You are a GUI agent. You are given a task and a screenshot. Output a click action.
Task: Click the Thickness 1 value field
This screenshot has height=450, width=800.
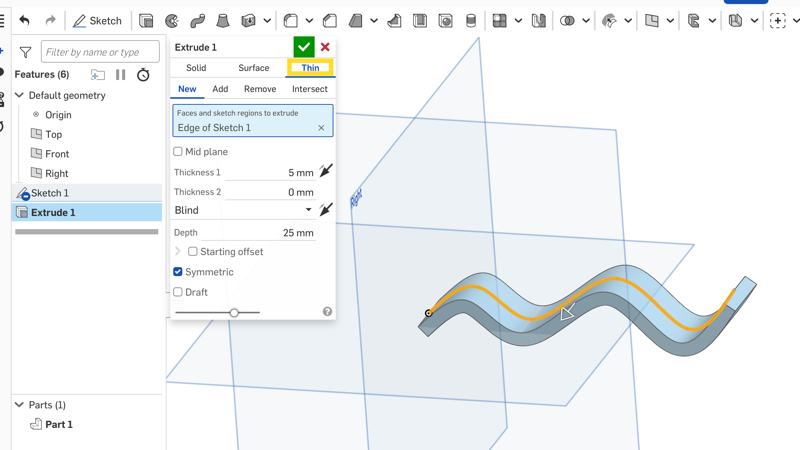[x=270, y=172]
